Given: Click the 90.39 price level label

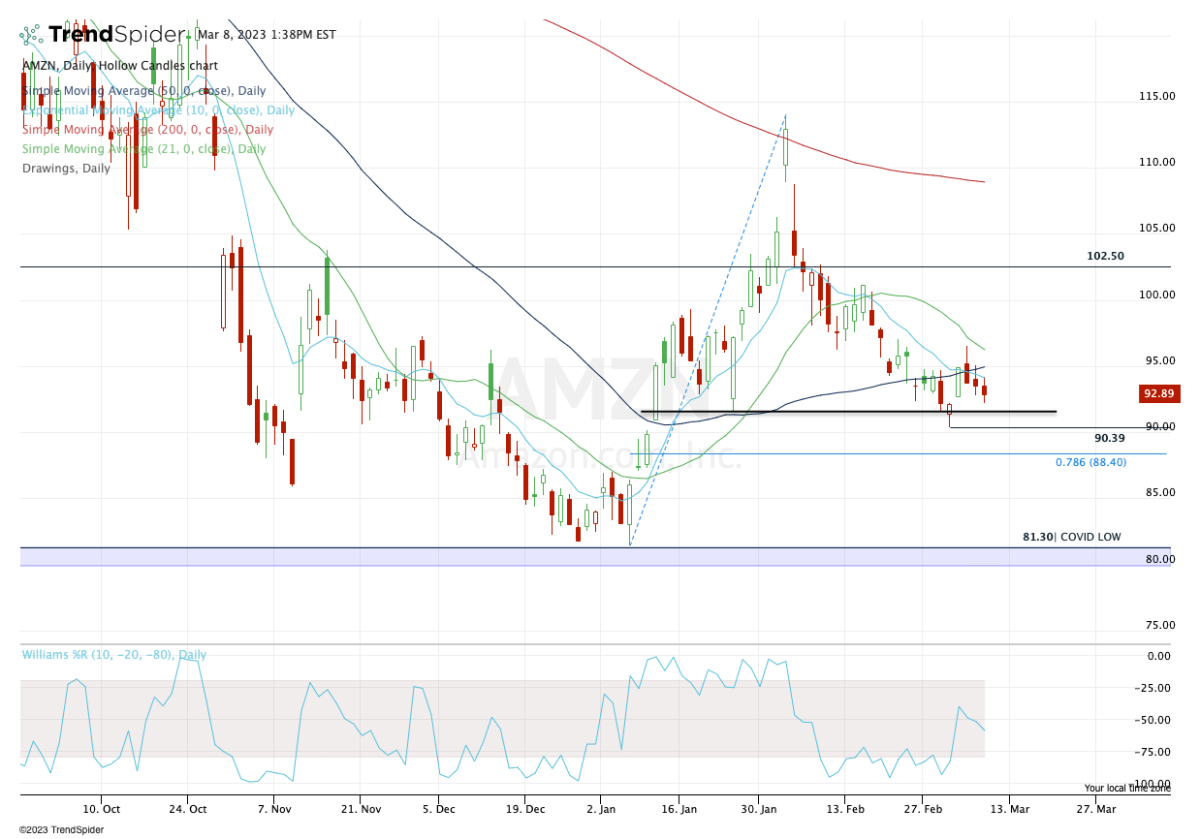Looking at the screenshot, I should point(1109,438).
